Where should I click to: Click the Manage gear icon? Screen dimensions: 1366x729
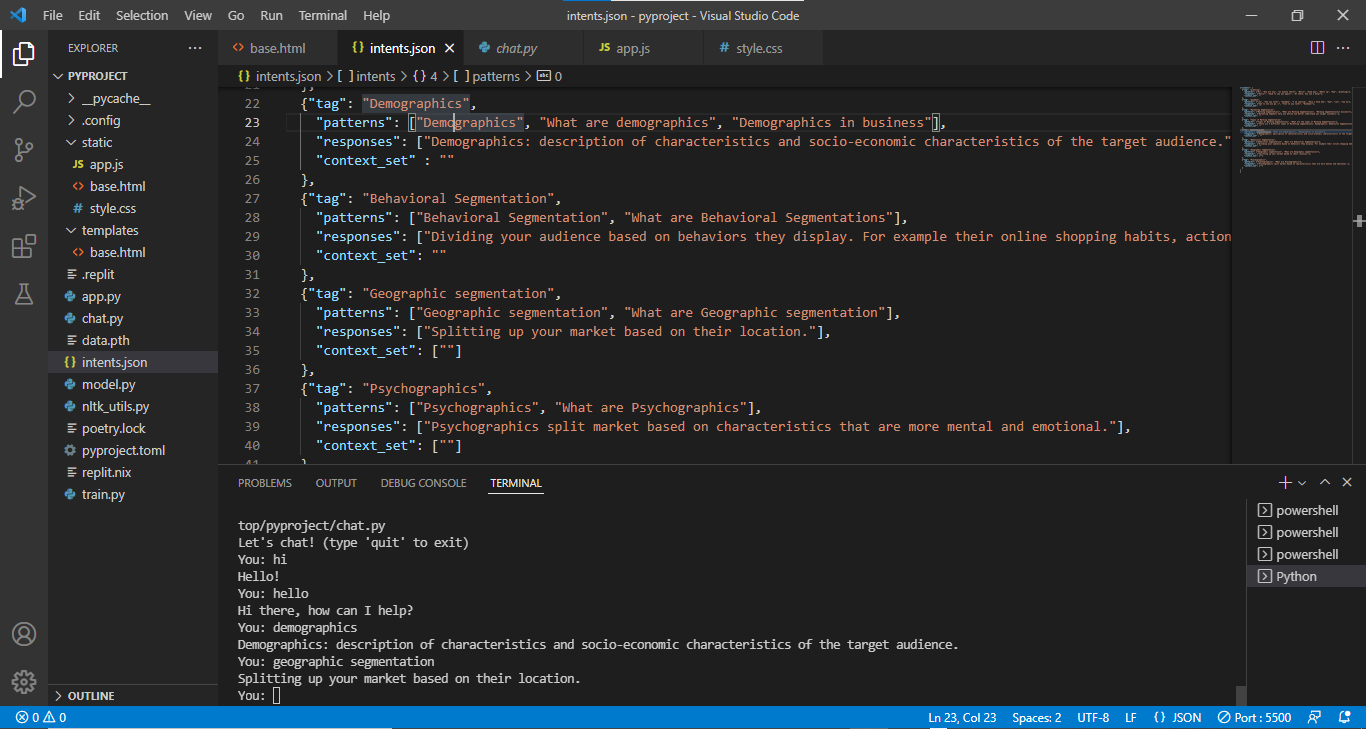pyautogui.click(x=24, y=682)
